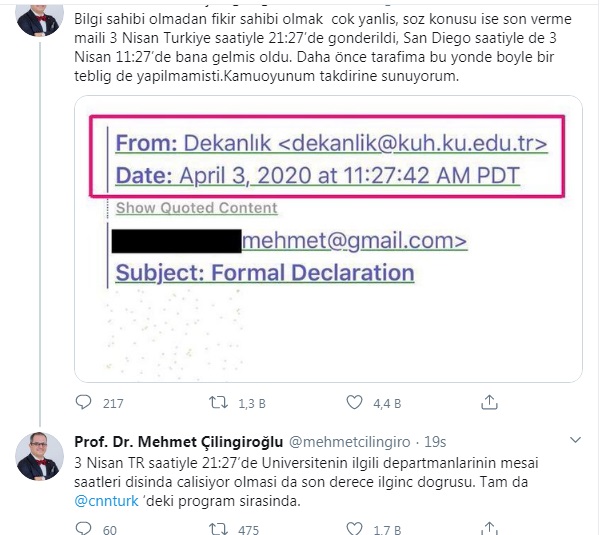Retweet the second tweet with 475 retweets

click(218, 529)
